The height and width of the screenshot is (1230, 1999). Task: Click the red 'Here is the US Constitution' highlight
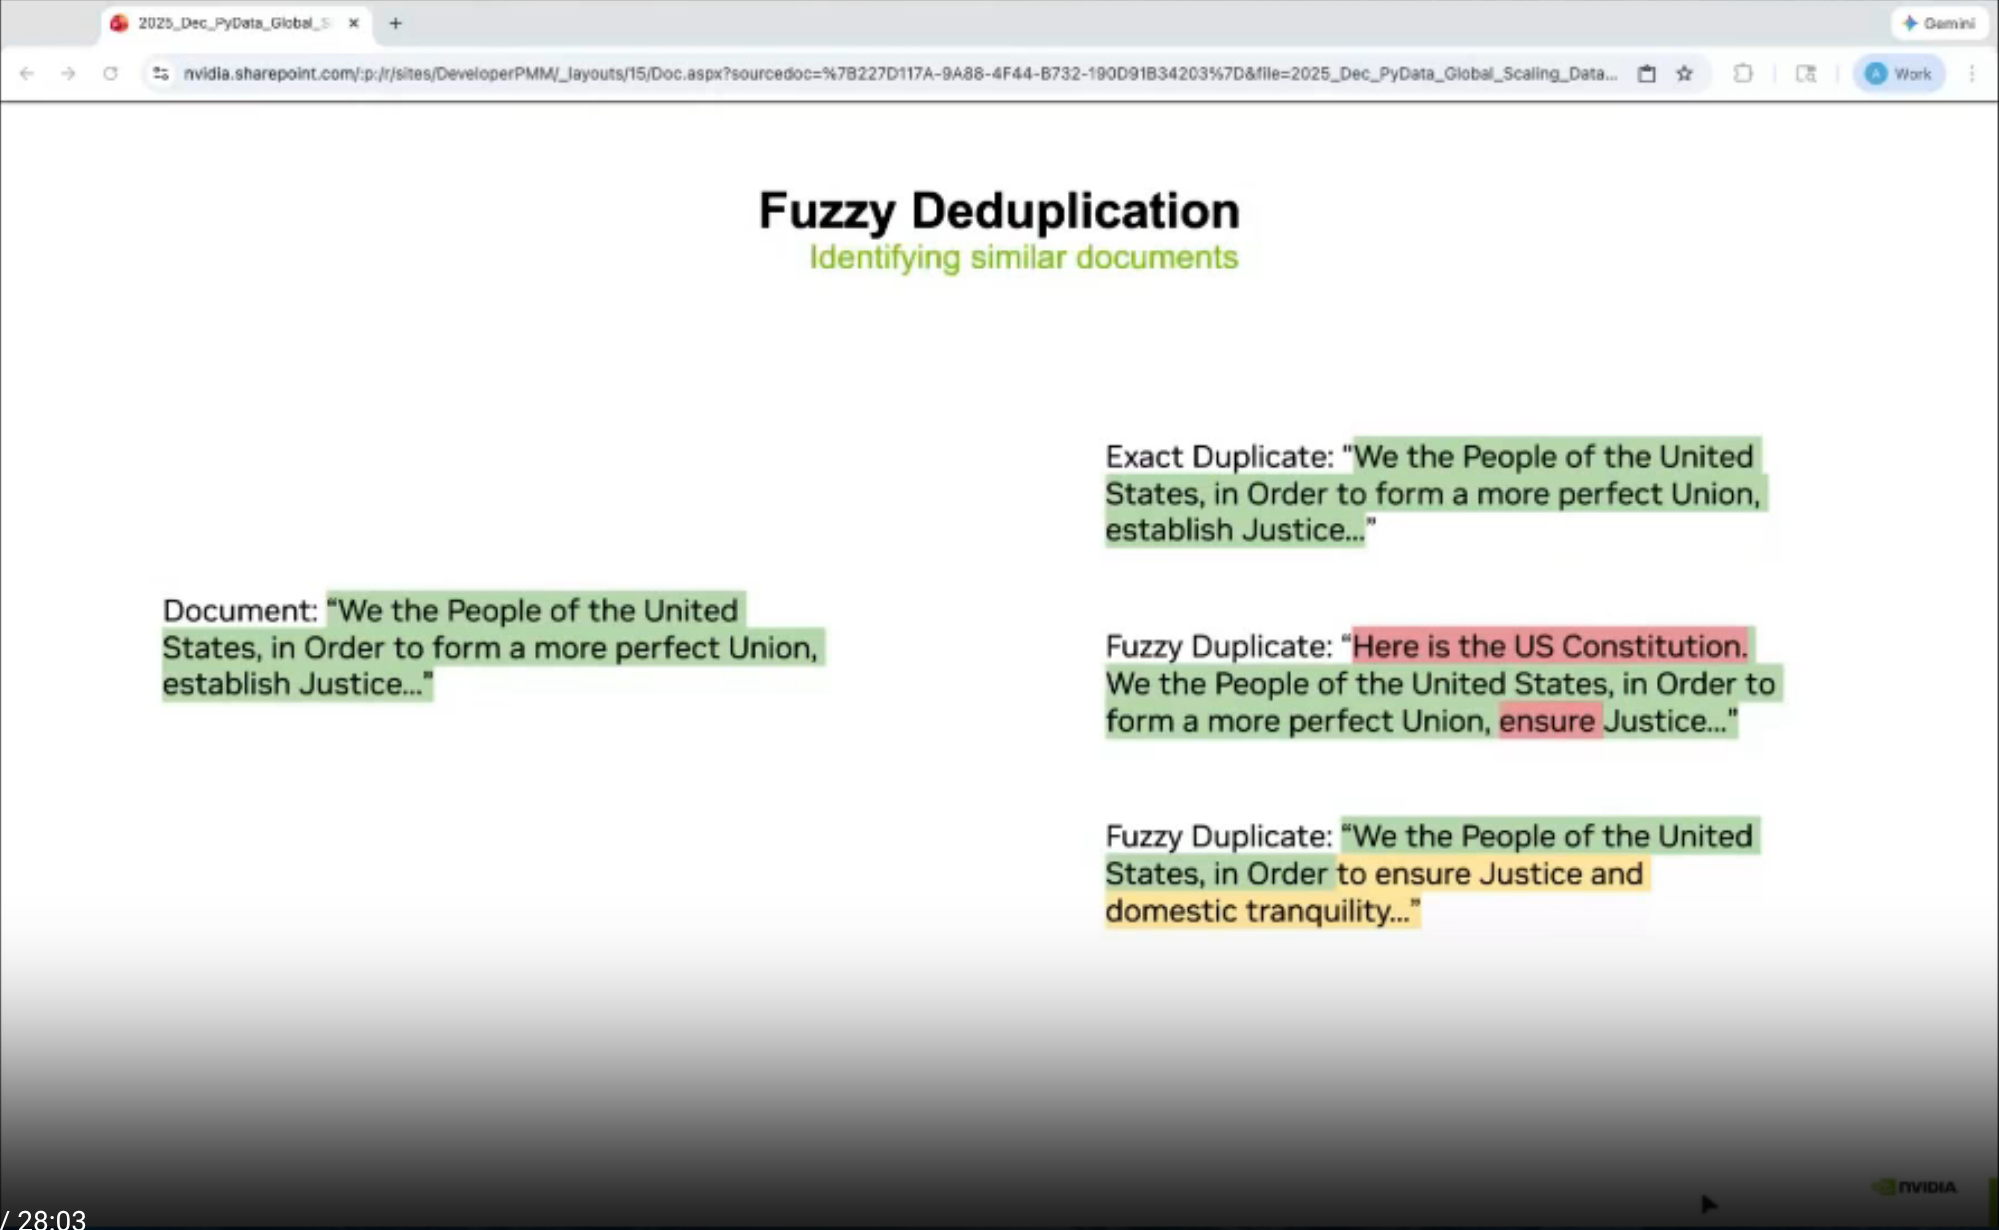[1548, 646]
